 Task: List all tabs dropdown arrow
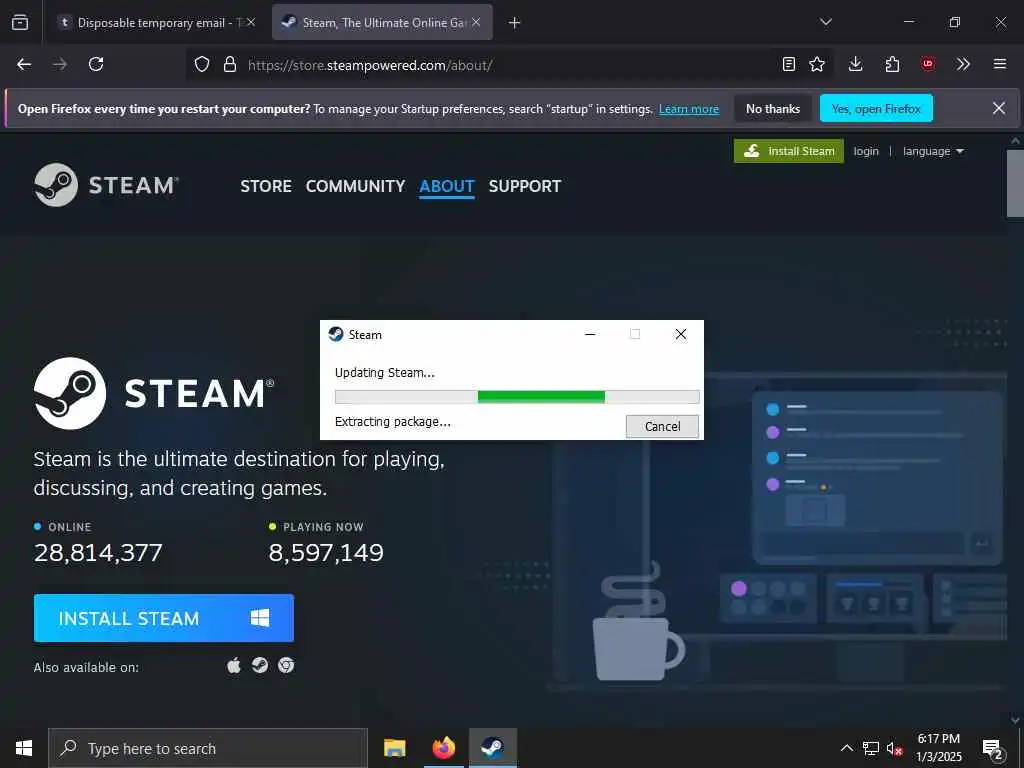(x=826, y=22)
